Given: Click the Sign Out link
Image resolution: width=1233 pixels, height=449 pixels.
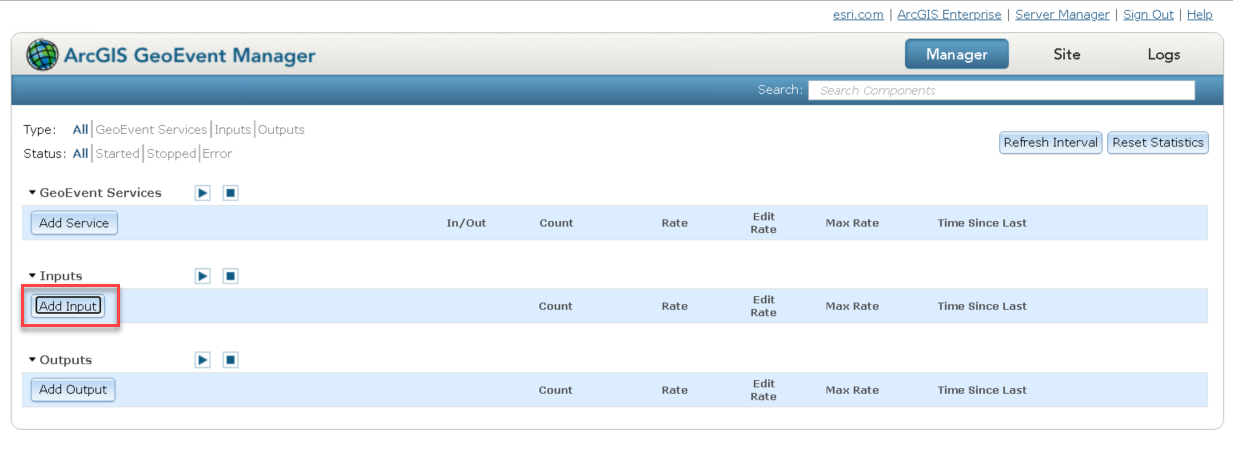Looking at the screenshot, I should [x=1148, y=14].
